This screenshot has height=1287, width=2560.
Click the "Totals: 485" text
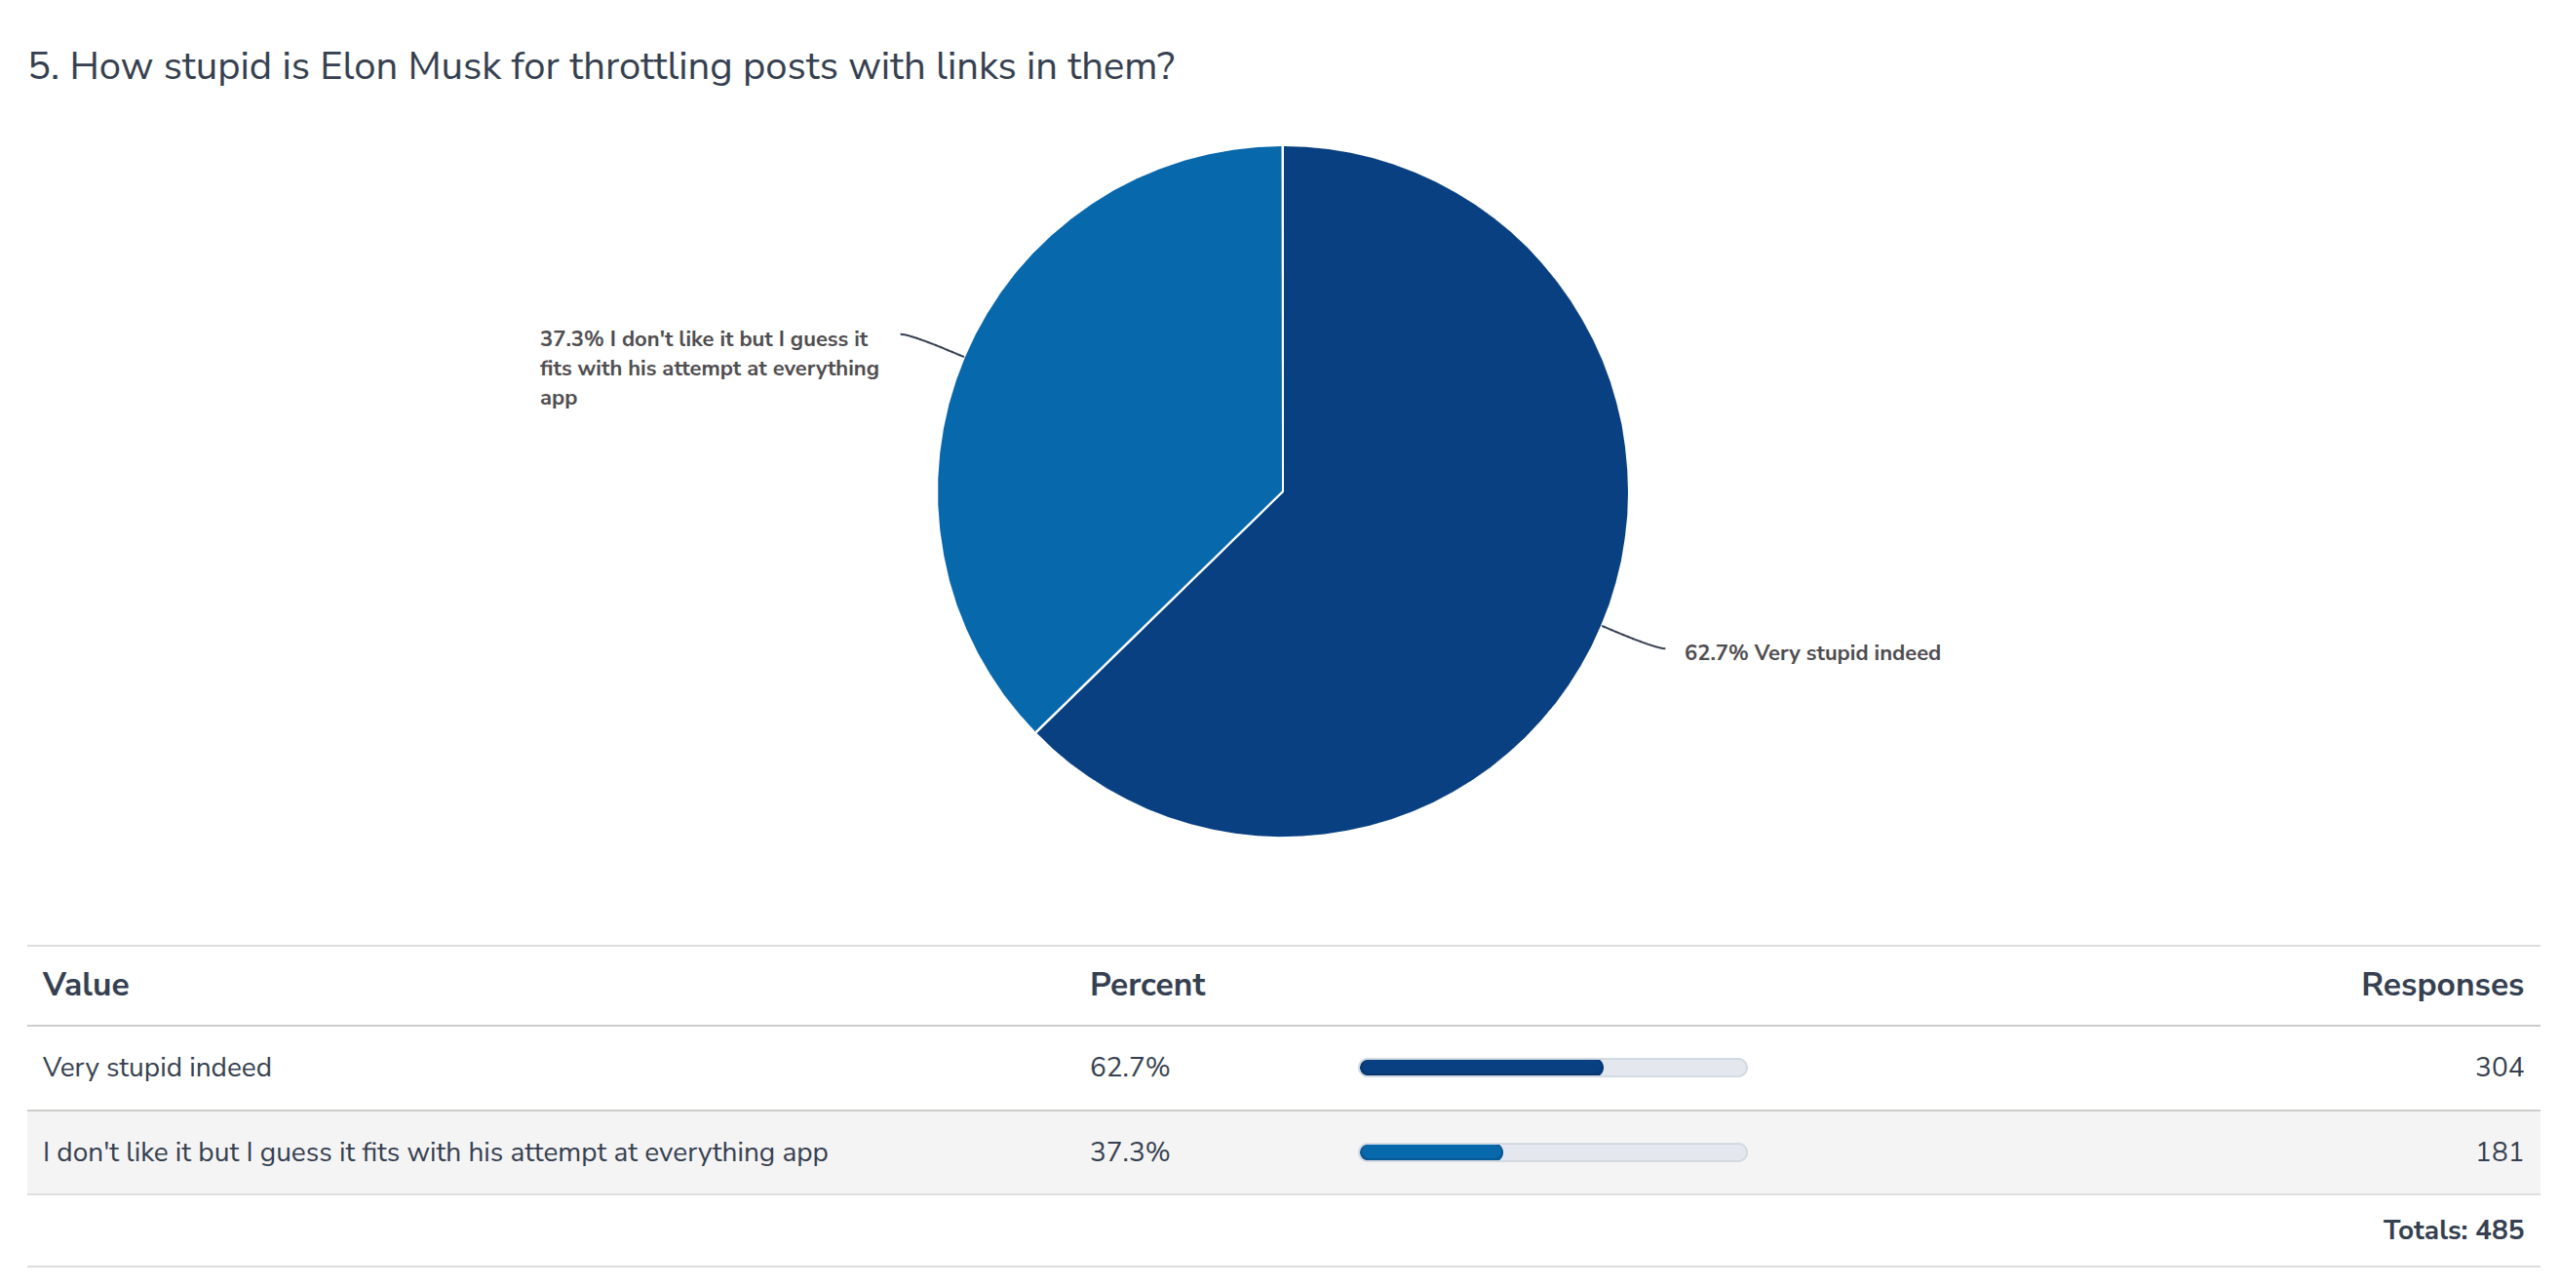click(2452, 1230)
